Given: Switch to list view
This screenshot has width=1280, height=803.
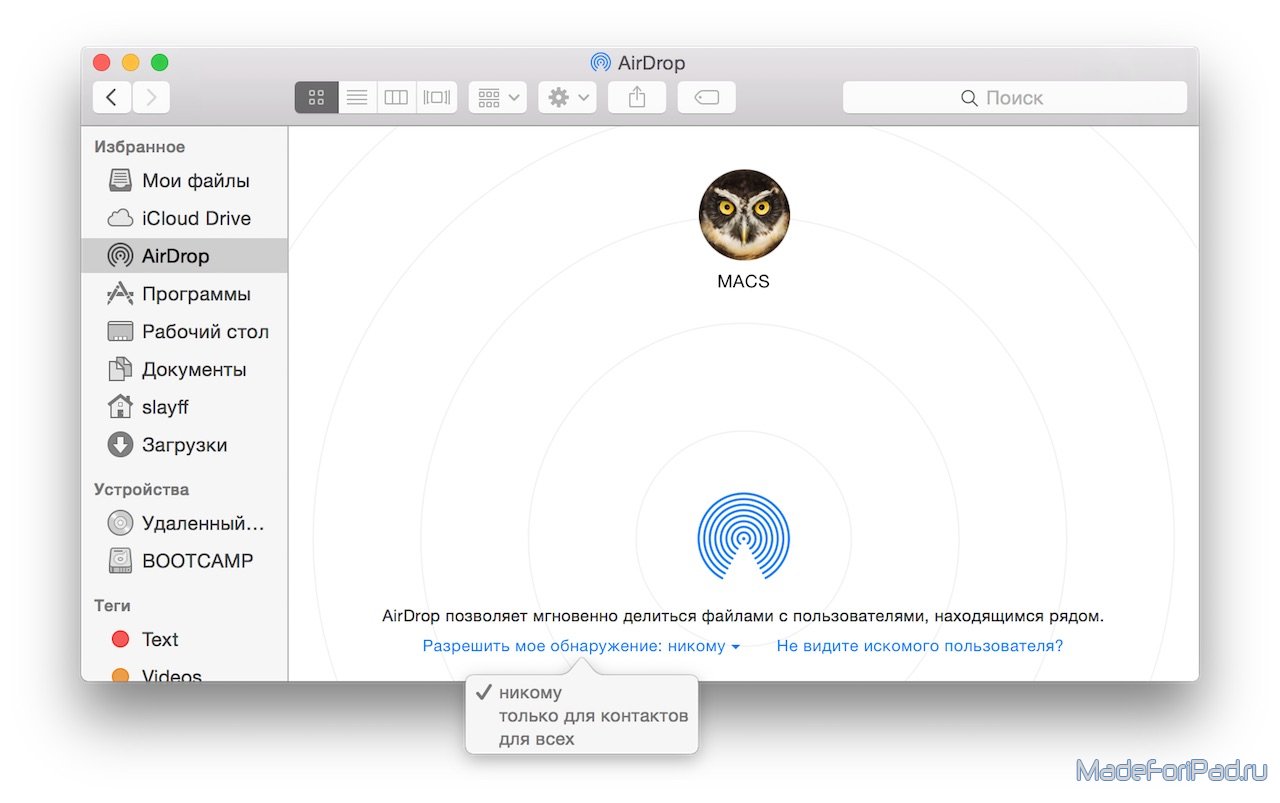Looking at the screenshot, I should point(357,97).
